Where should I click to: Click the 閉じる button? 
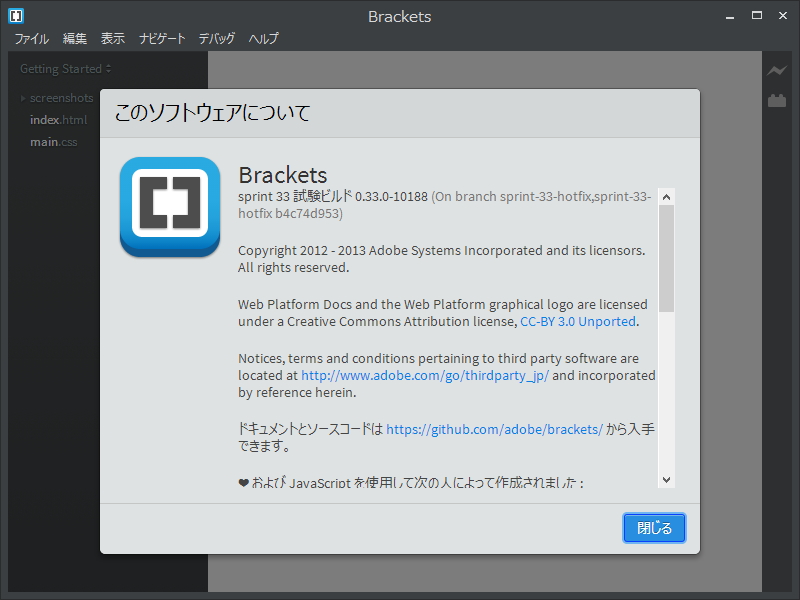click(x=654, y=528)
